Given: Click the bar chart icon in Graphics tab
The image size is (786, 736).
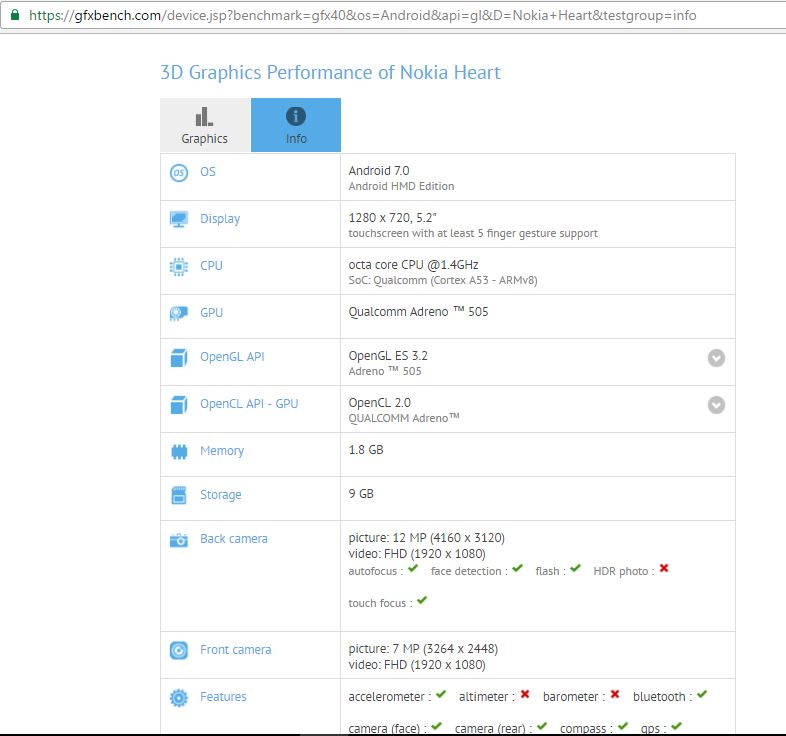Looking at the screenshot, I should (x=204, y=116).
